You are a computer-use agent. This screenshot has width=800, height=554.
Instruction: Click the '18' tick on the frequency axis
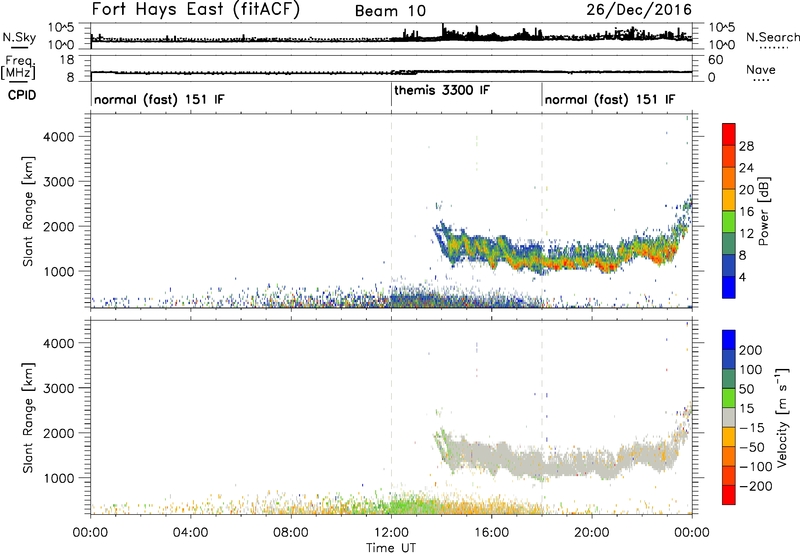click(x=67, y=60)
